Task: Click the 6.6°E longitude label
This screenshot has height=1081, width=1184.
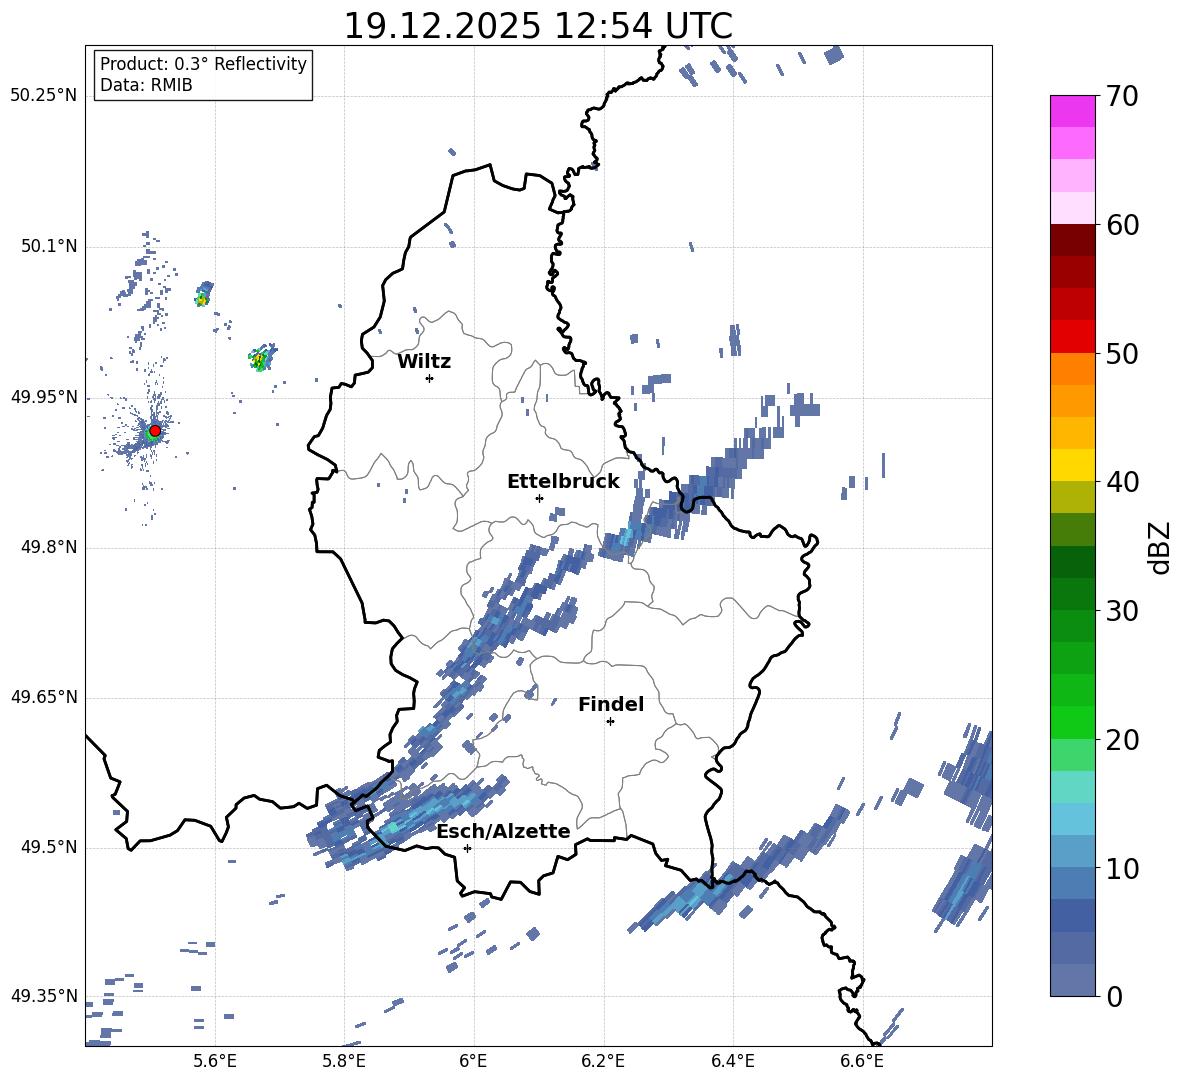Action: point(862,1061)
